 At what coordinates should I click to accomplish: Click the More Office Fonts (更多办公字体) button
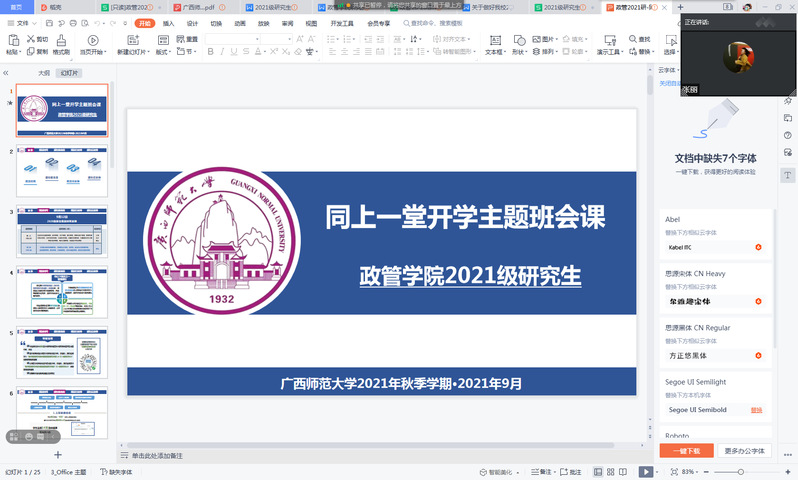click(x=745, y=451)
